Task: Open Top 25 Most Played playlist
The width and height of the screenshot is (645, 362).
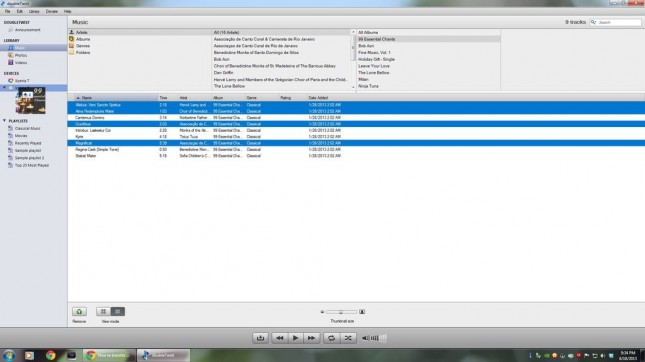Action: coord(31,165)
